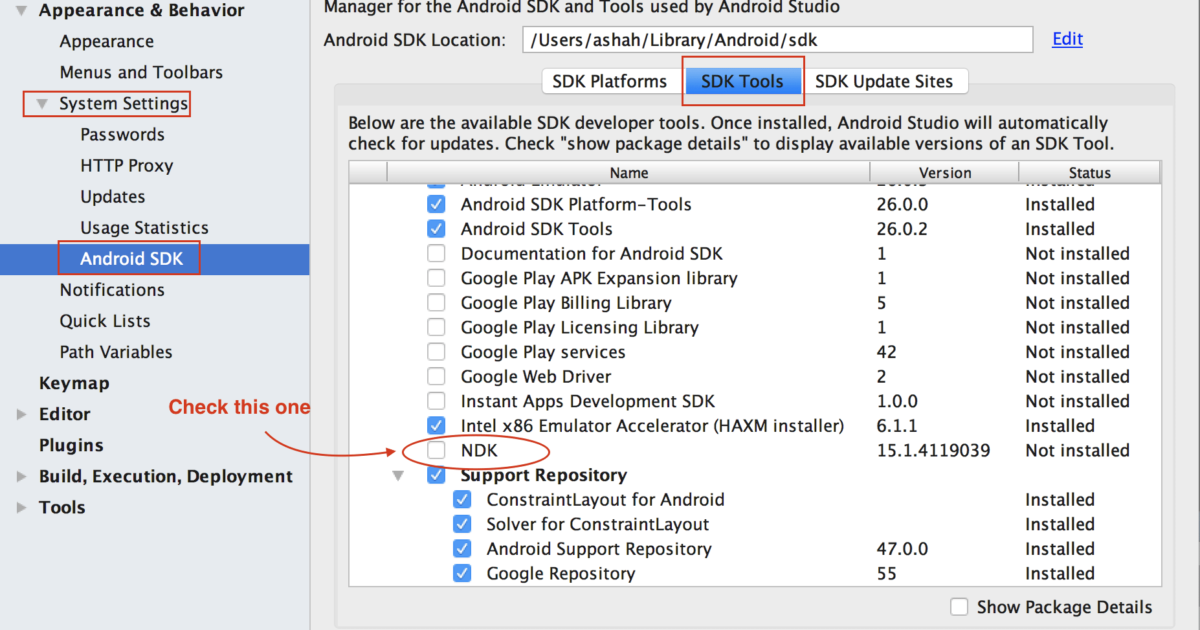Expand the Editor section arrow
This screenshot has height=630, width=1200.
[x=21, y=414]
